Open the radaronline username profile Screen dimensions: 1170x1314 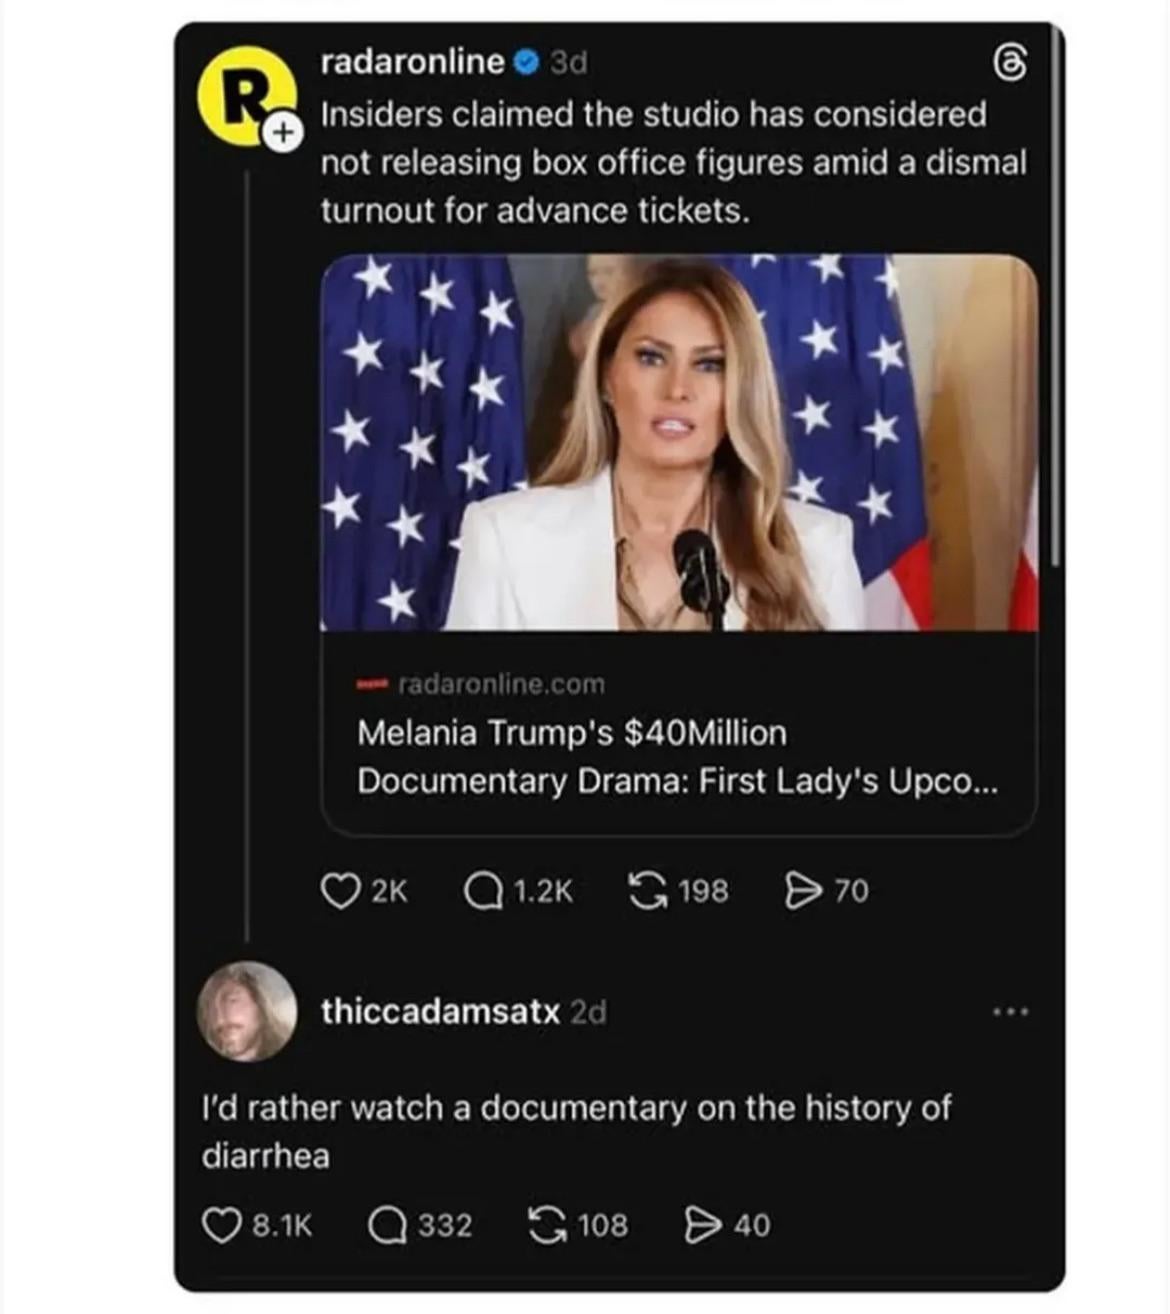pyautogui.click(x=412, y=62)
